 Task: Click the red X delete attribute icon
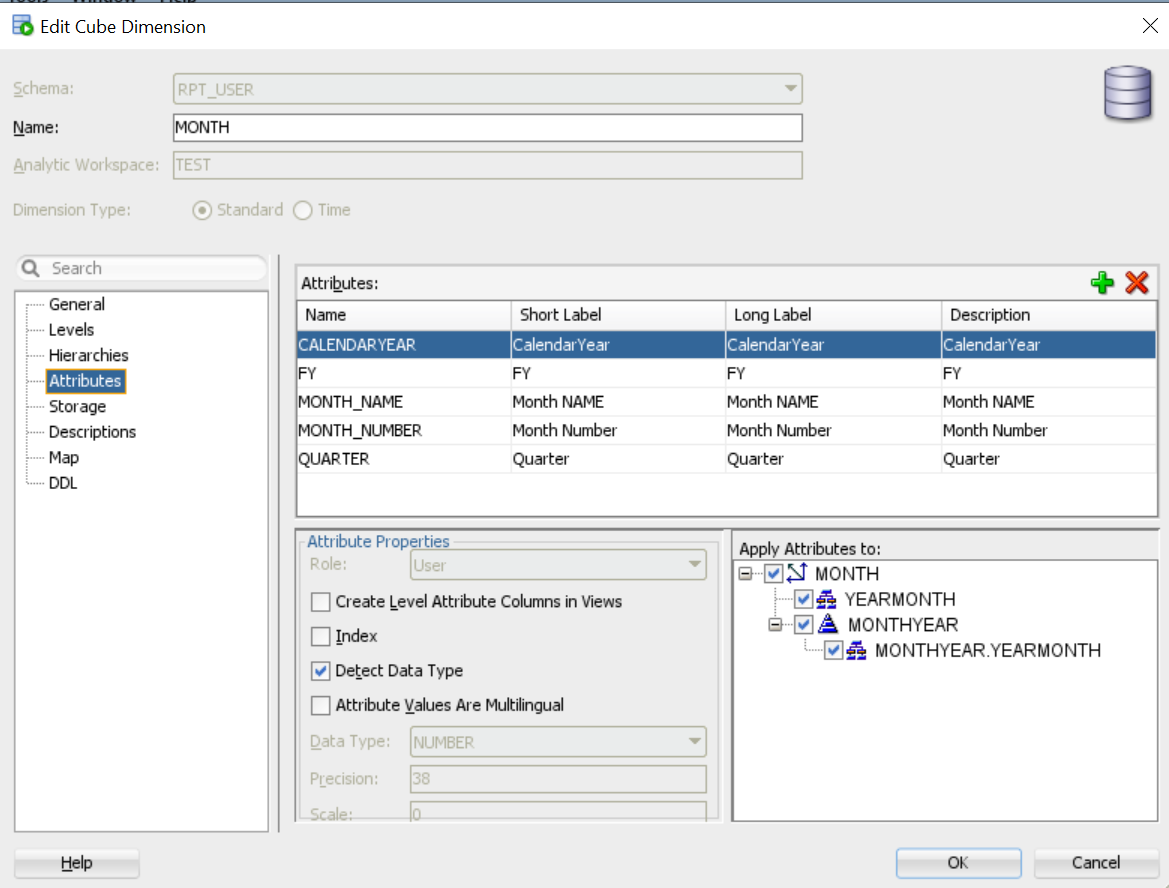[x=1136, y=283]
